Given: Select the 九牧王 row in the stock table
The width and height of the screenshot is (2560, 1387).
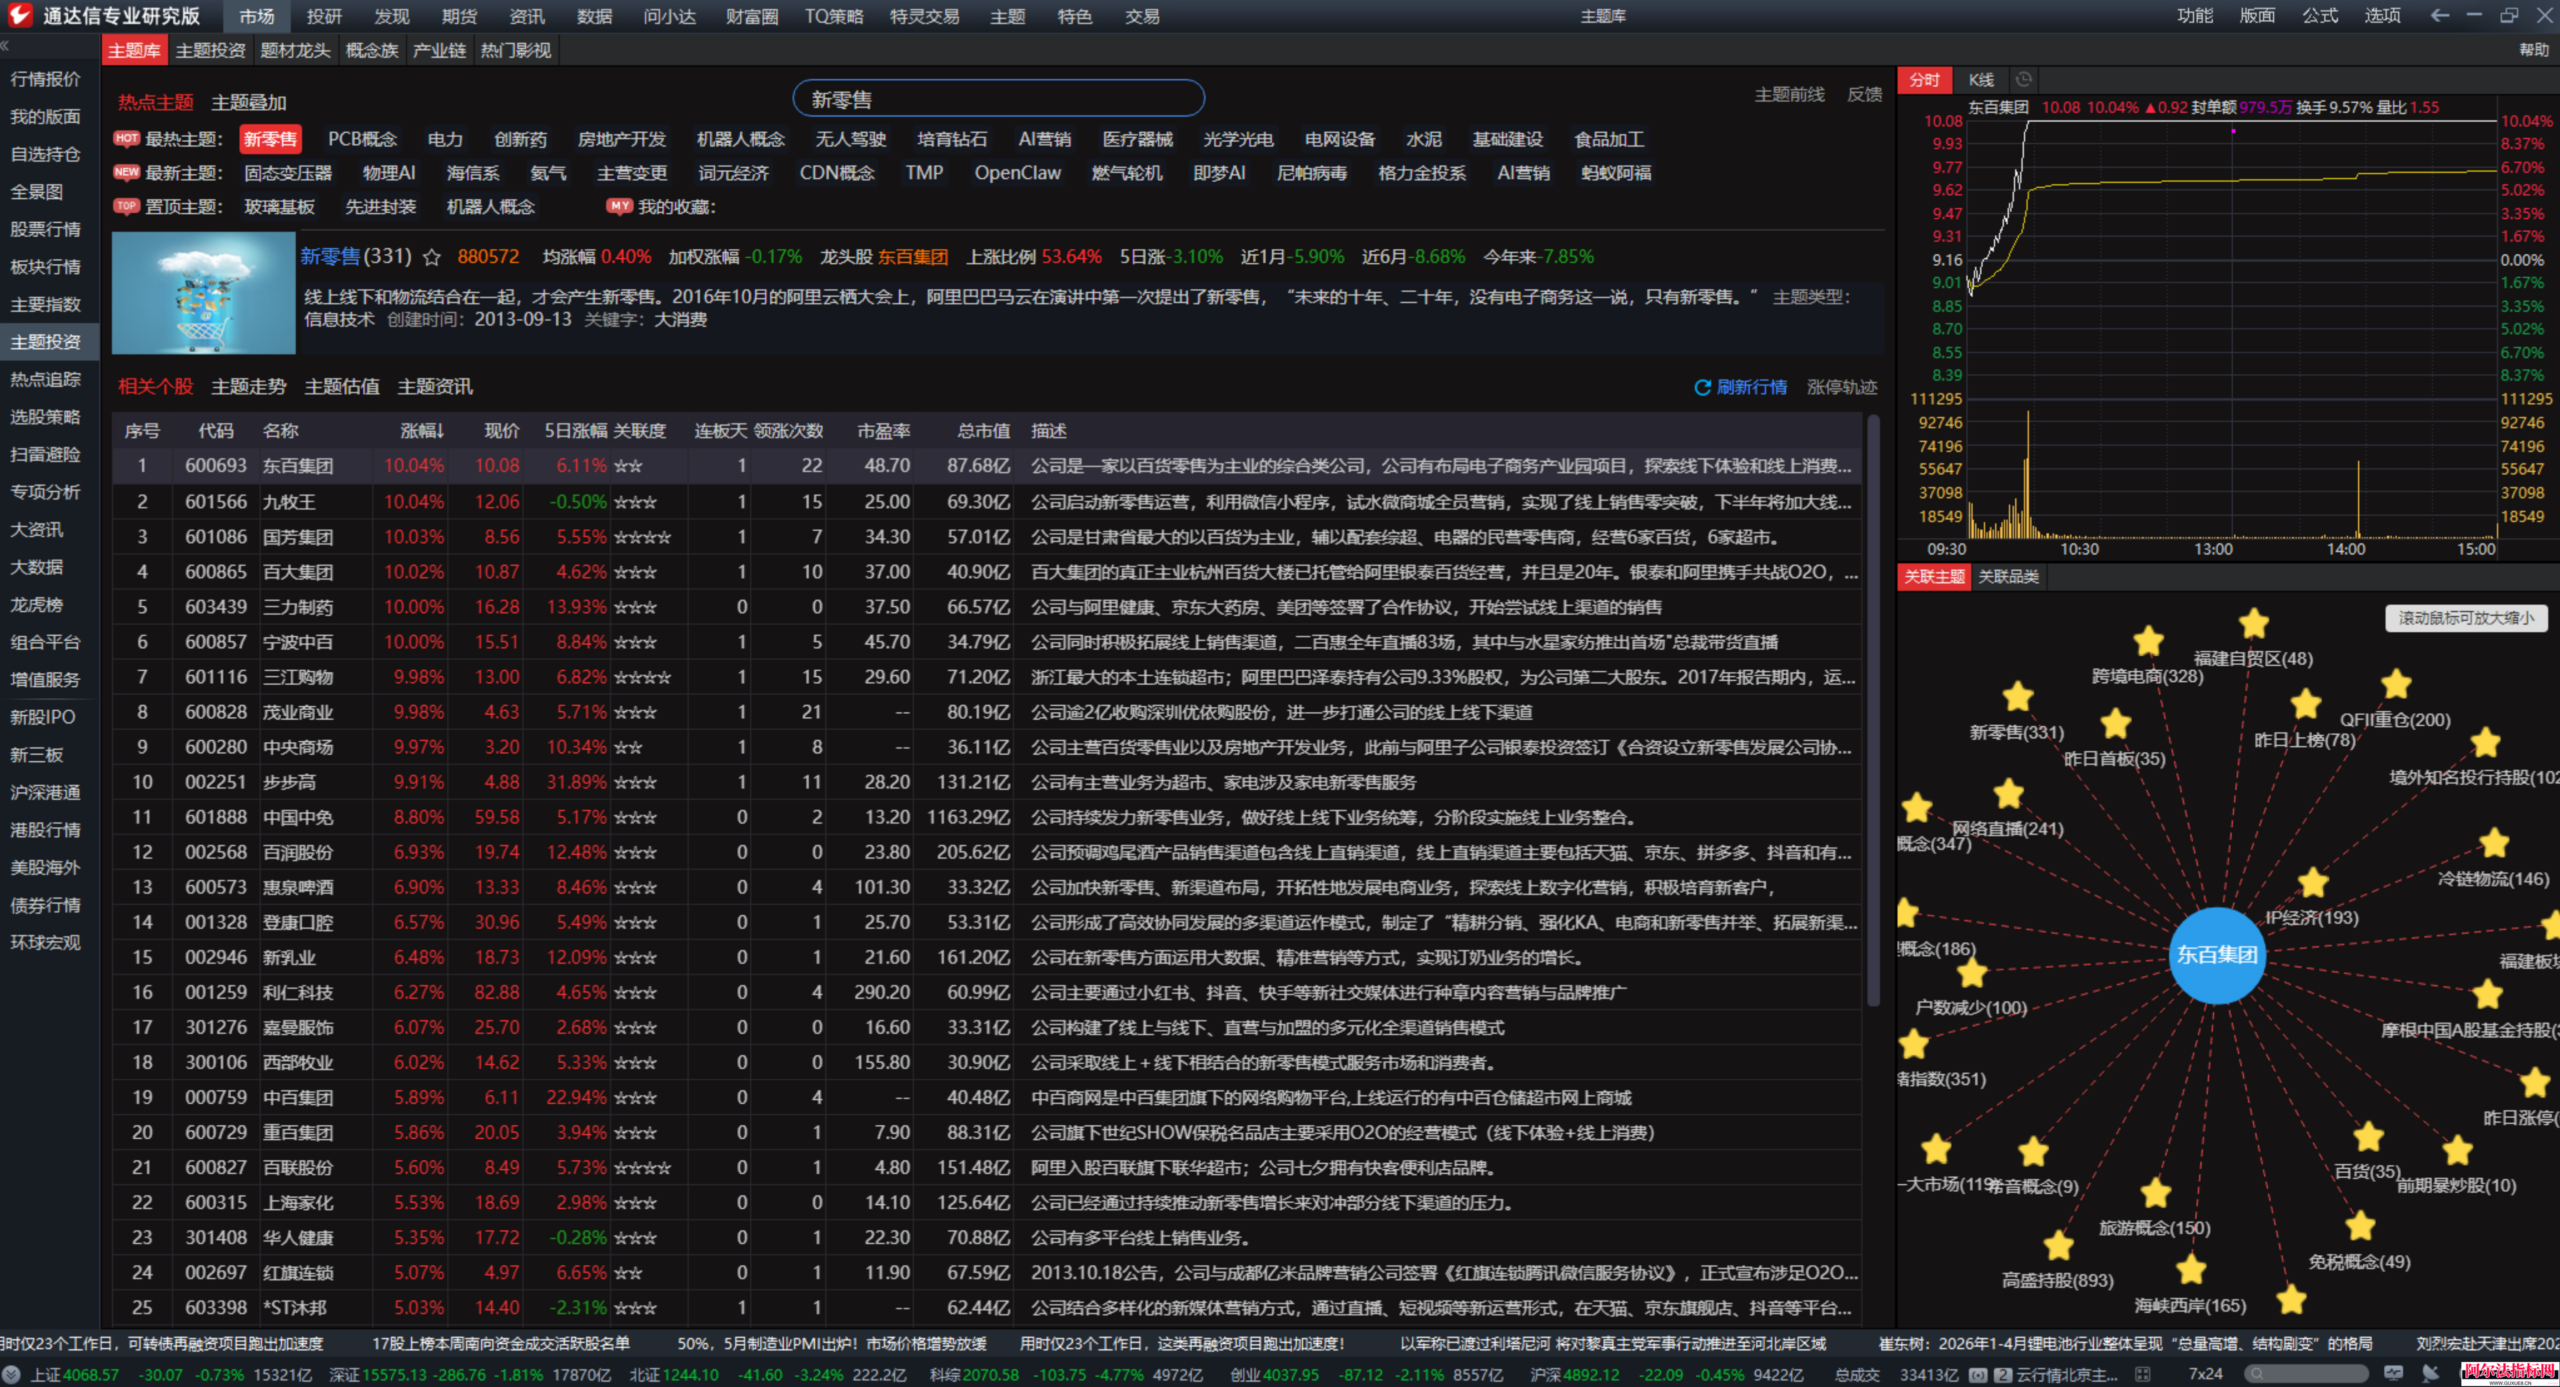Looking at the screenshot, I should (x=986, y=502).
